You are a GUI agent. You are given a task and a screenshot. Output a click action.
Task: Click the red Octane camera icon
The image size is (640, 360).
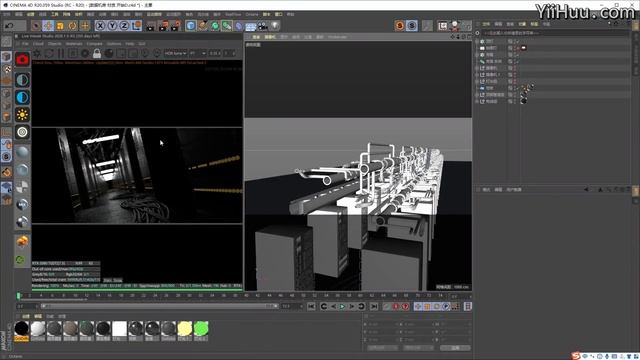(22, 60)
